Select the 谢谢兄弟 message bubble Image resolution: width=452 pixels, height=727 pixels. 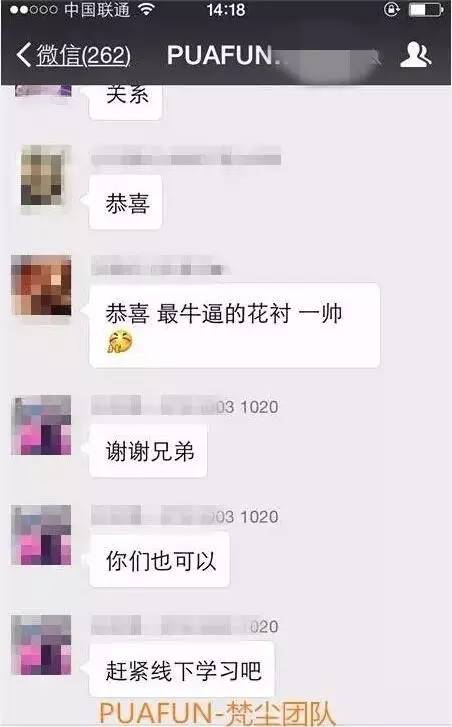[x=148, y=451]
